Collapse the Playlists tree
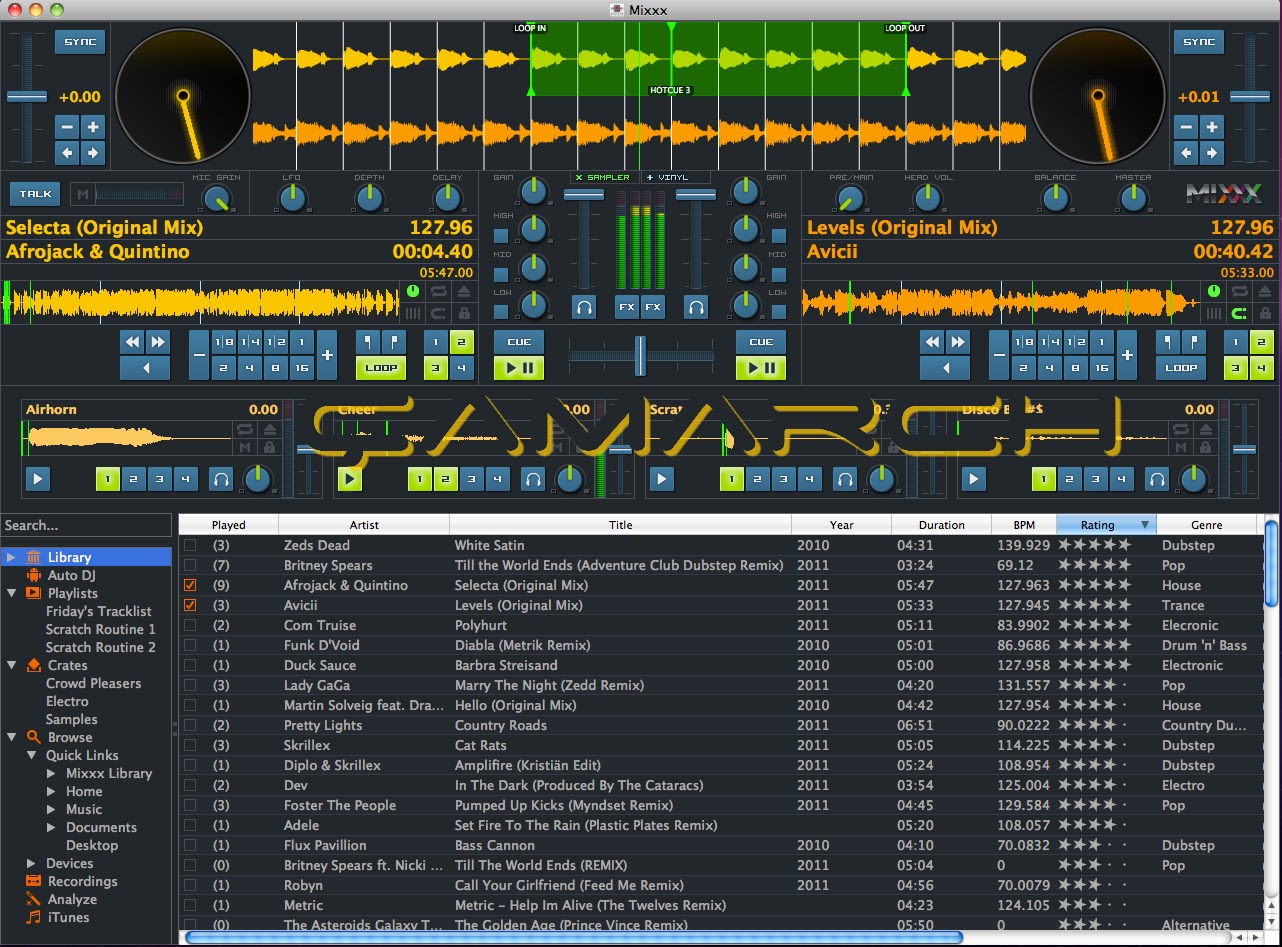Viewport: 1282px width, 947px height. (10, 593)
